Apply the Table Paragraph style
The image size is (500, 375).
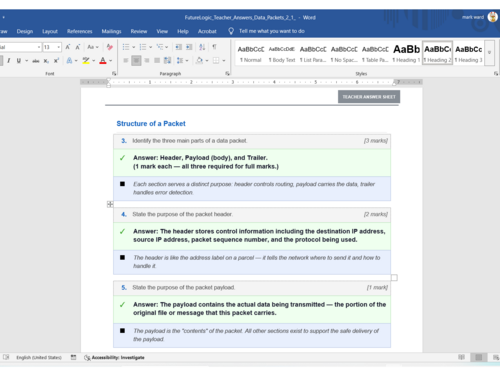pos(375,53)
